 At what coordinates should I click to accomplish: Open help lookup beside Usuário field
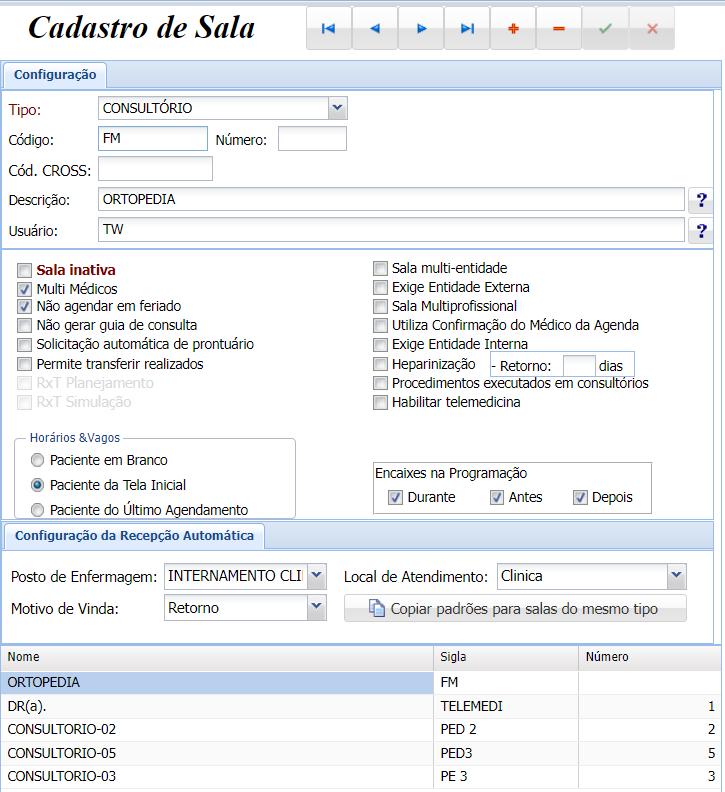tap(701, 231)
